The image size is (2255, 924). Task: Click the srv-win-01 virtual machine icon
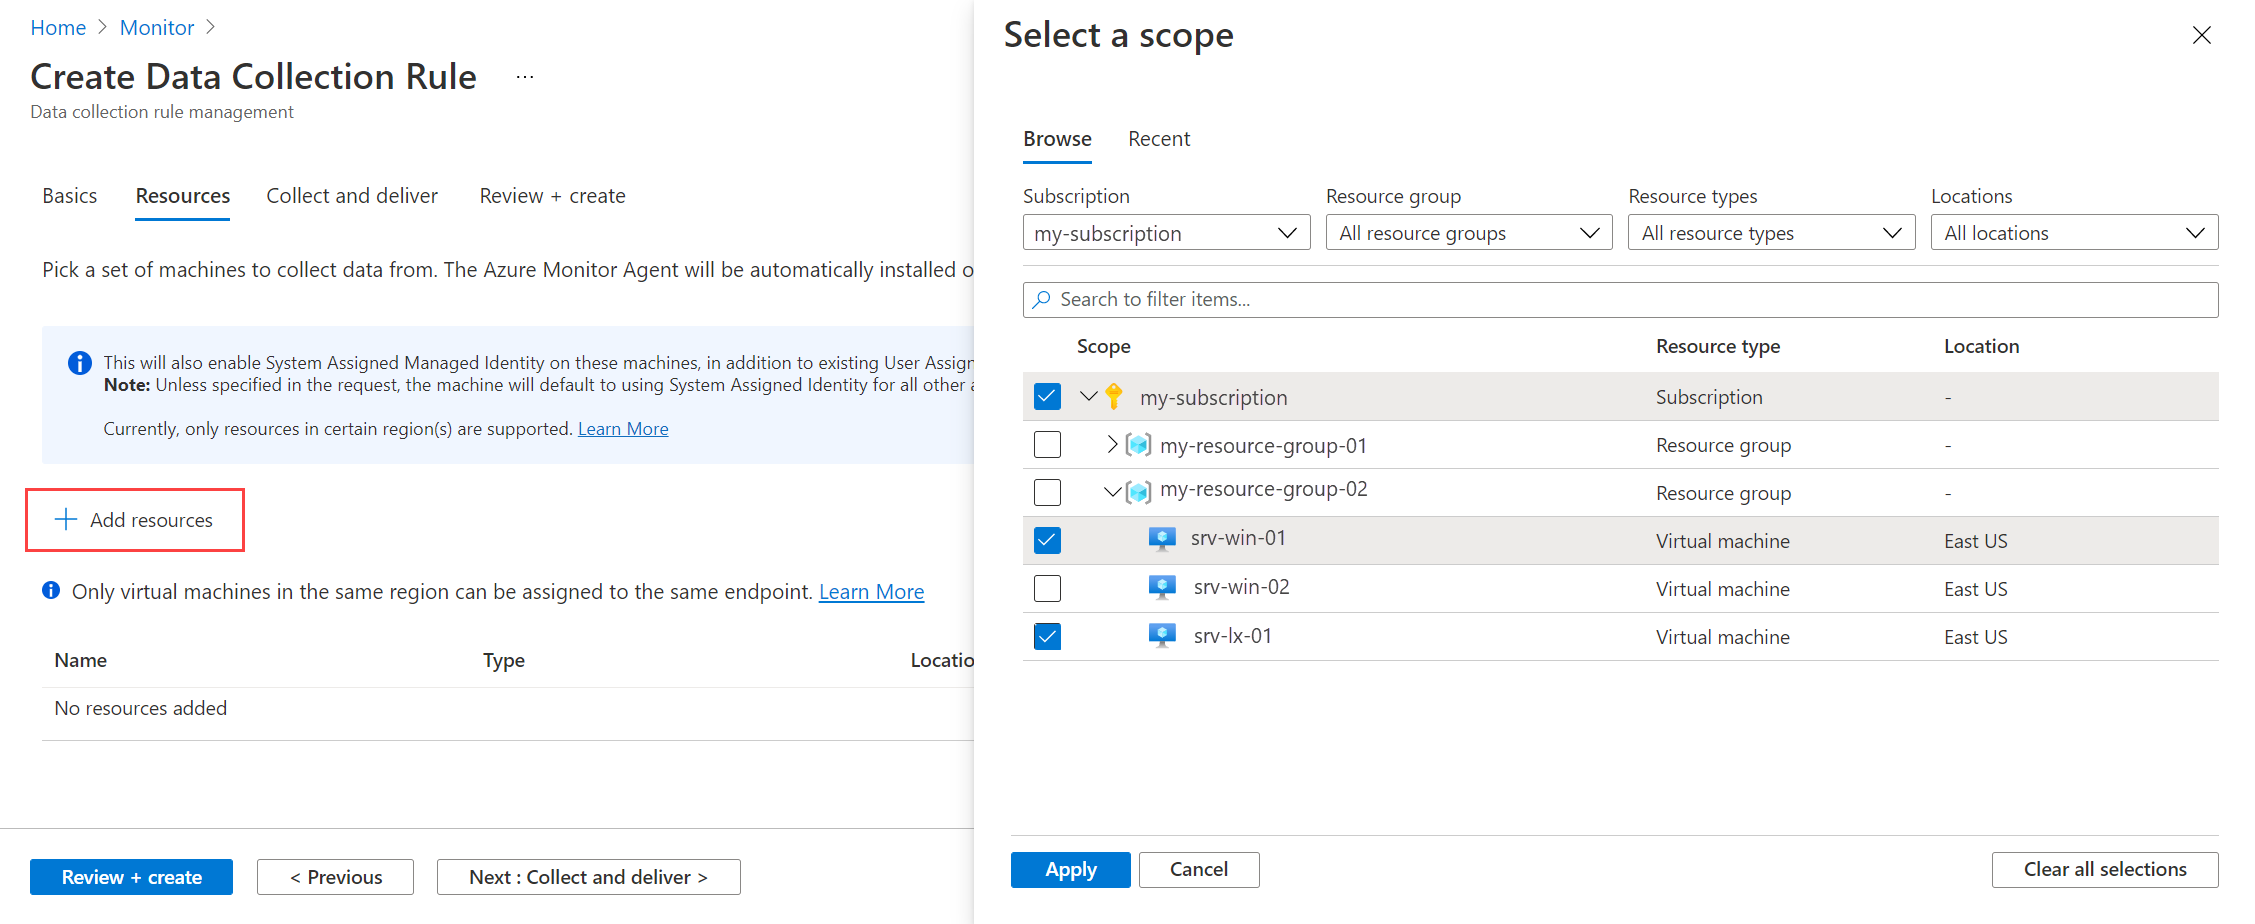pos(1161,540)
